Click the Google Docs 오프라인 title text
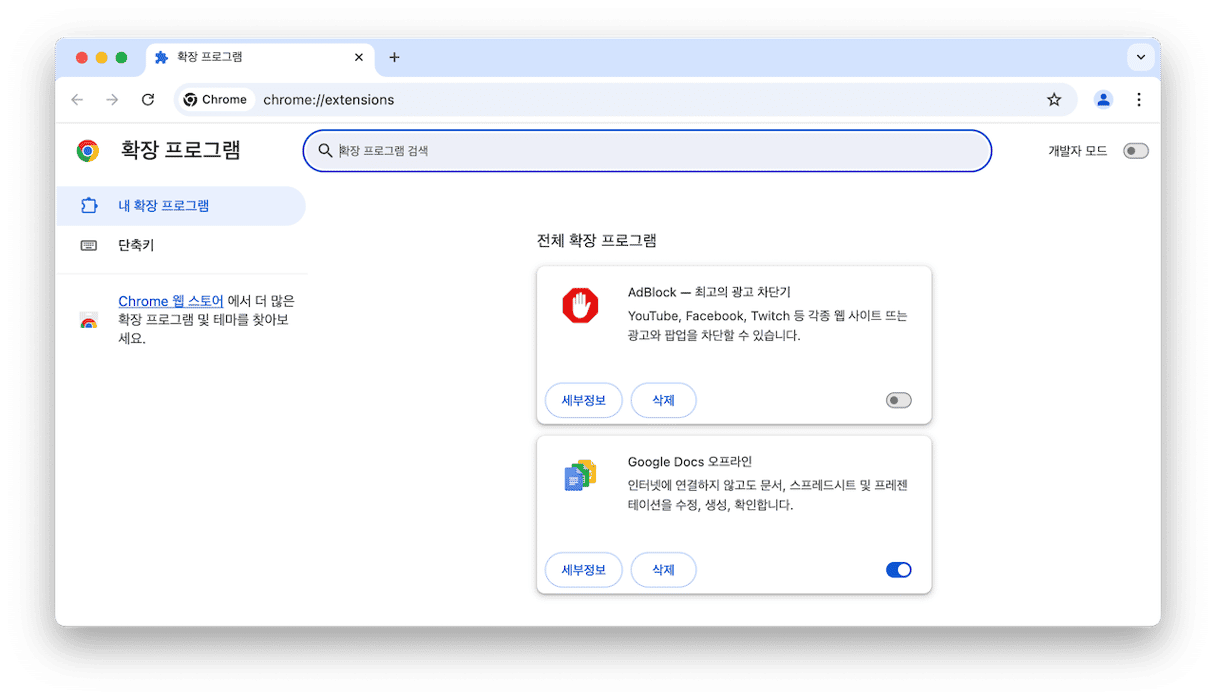This screenshot has width=1216, height=699. 690,462
